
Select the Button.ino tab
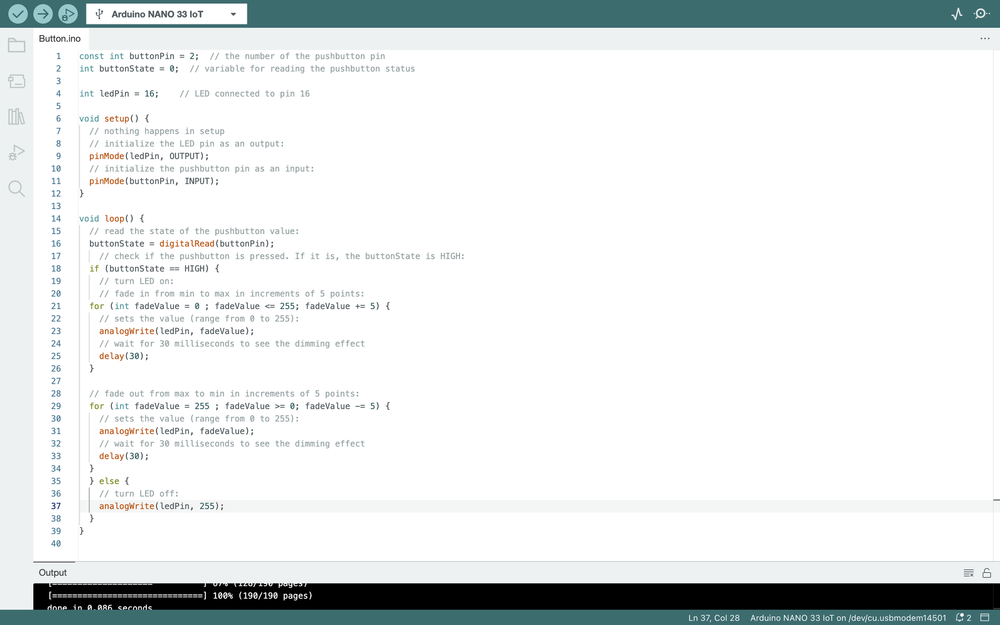point(59,38)
